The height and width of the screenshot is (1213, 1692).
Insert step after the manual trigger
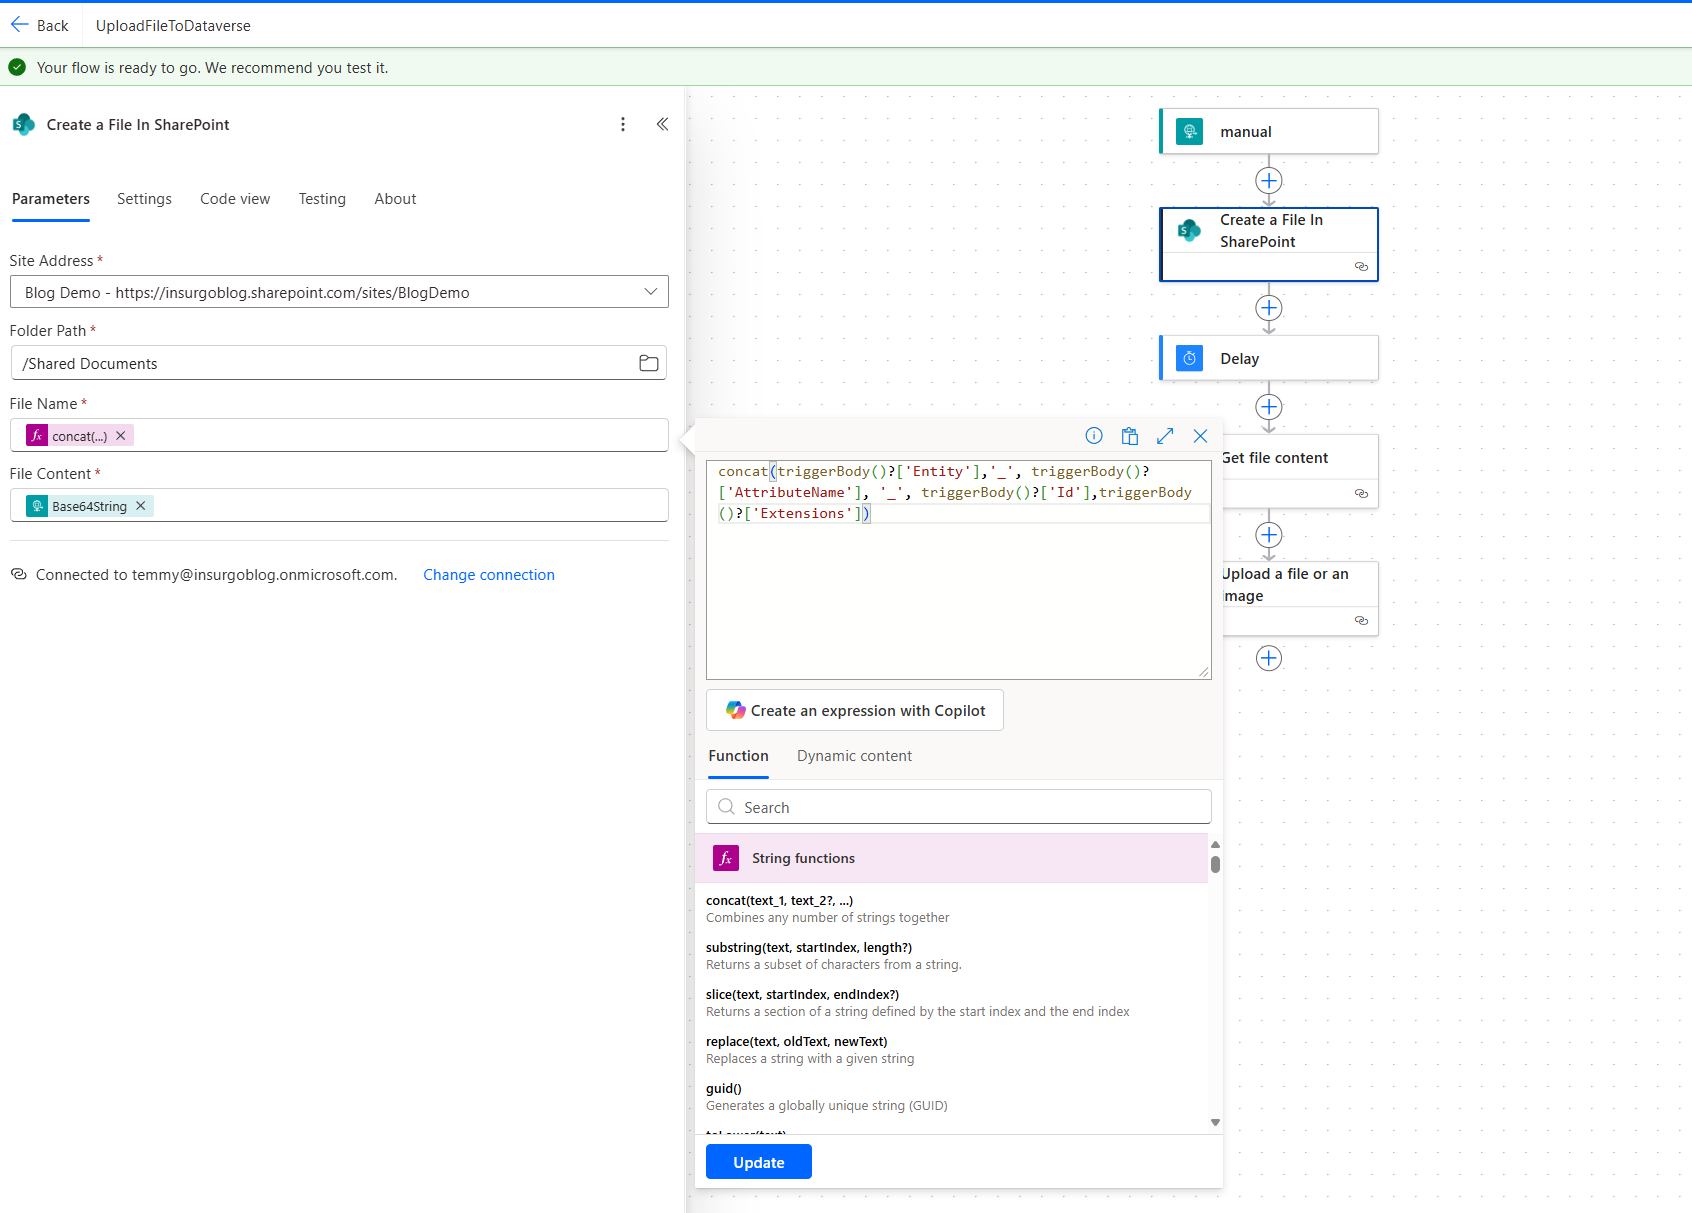coord(1269,181)
